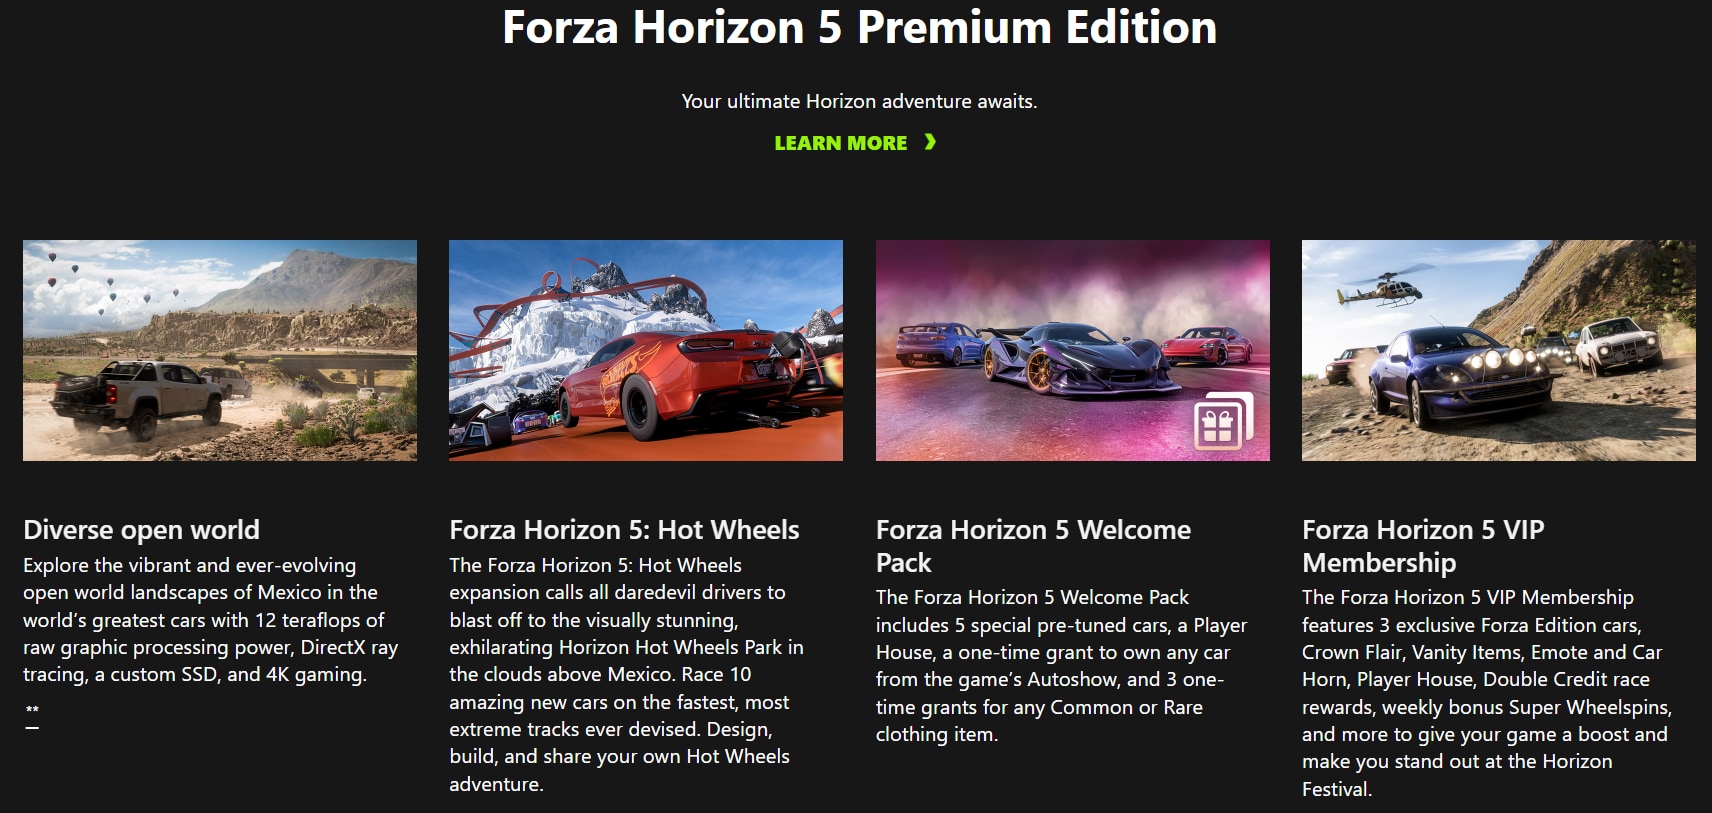Click the VIP Membership description text
The height and width of the screenshot is (813, 1712).
click(1487, 693)
